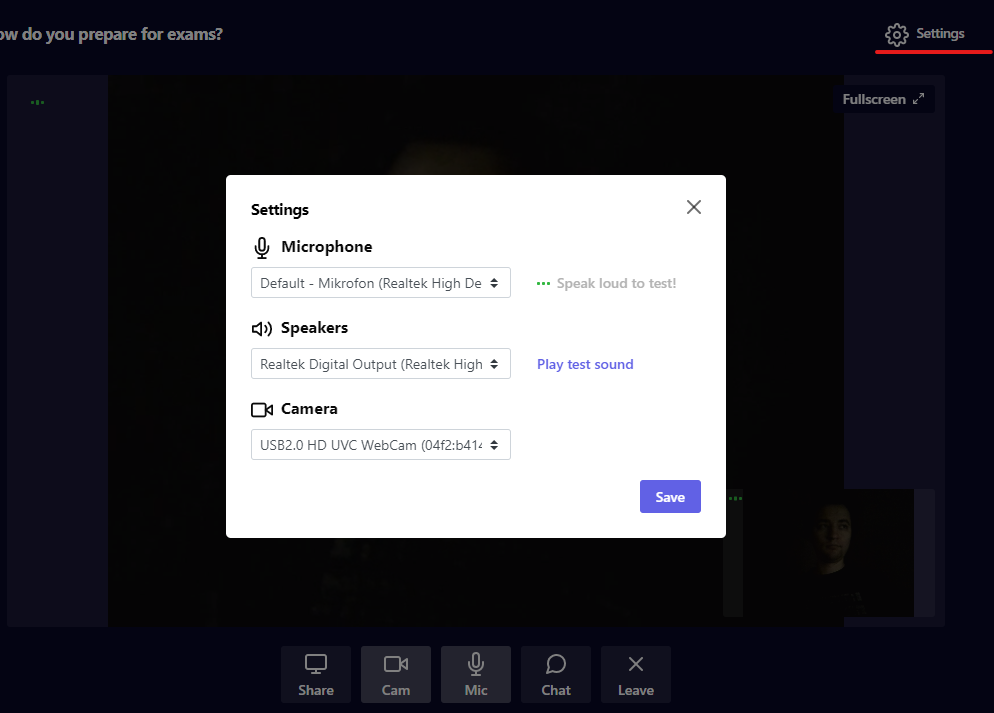Click the 'Speak loud to test!' text
Screen dimensions: 994x713
coord(616,283)
